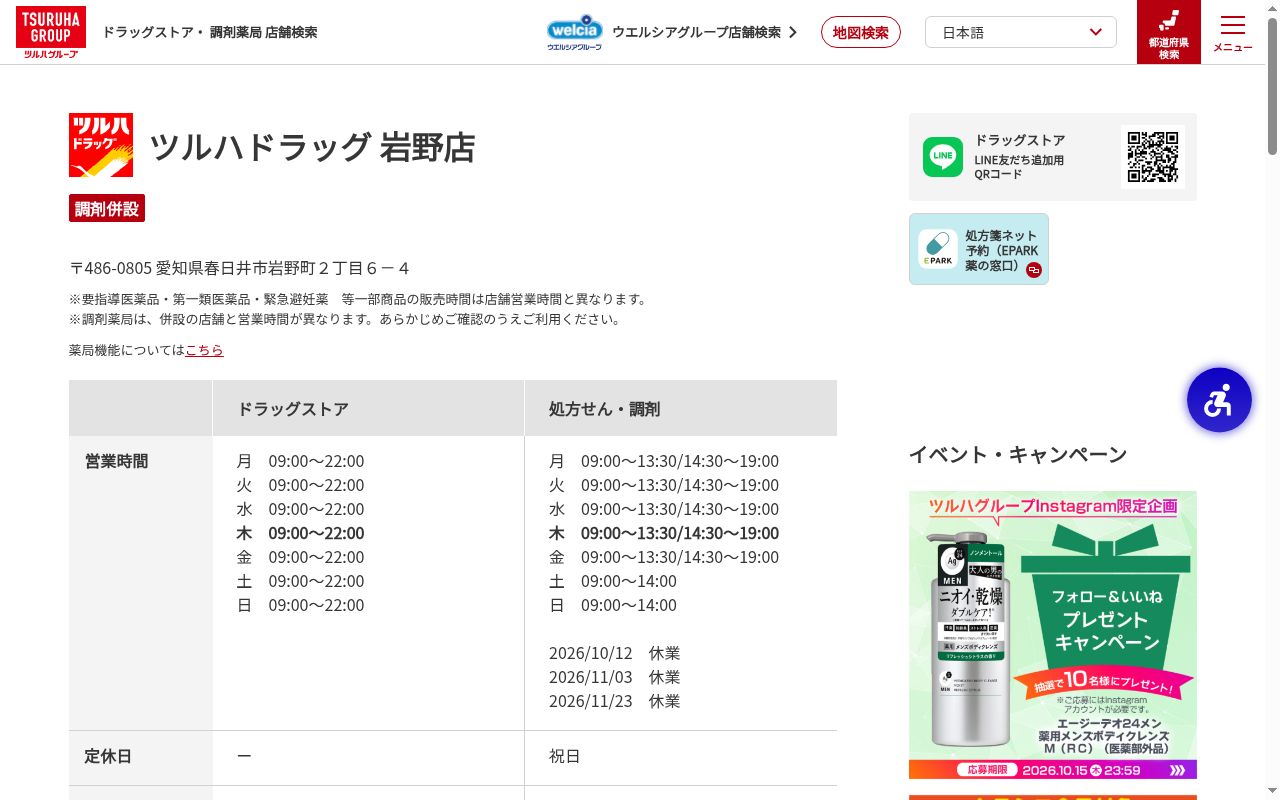Select the 2026/10/12 休業 entry
The image size is (1280, 800).
tap(614, 653)
